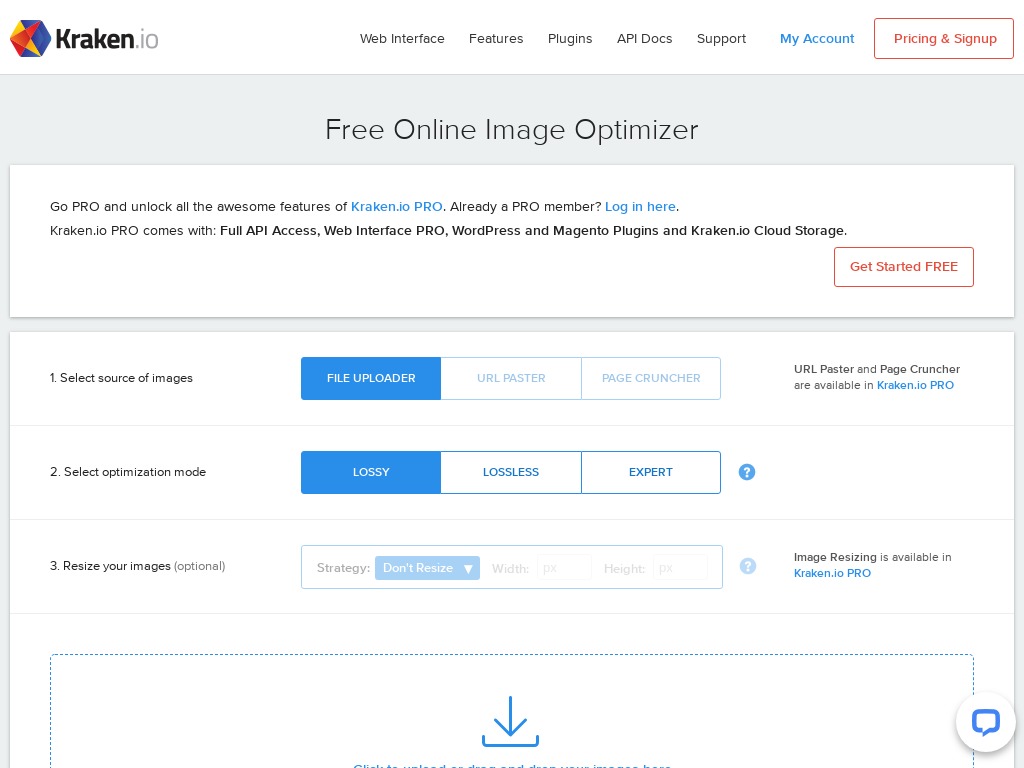Viewport: 1024px width, 768px height.
Task: Open API Docs in the navigation
Action: 645,39
